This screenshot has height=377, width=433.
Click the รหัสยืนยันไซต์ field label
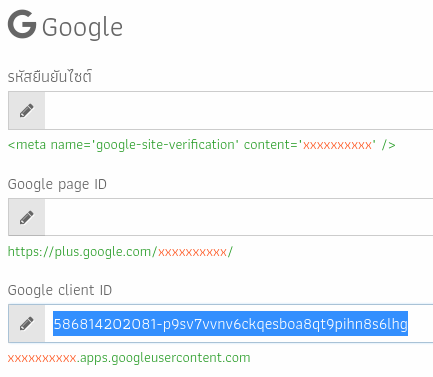50,76
